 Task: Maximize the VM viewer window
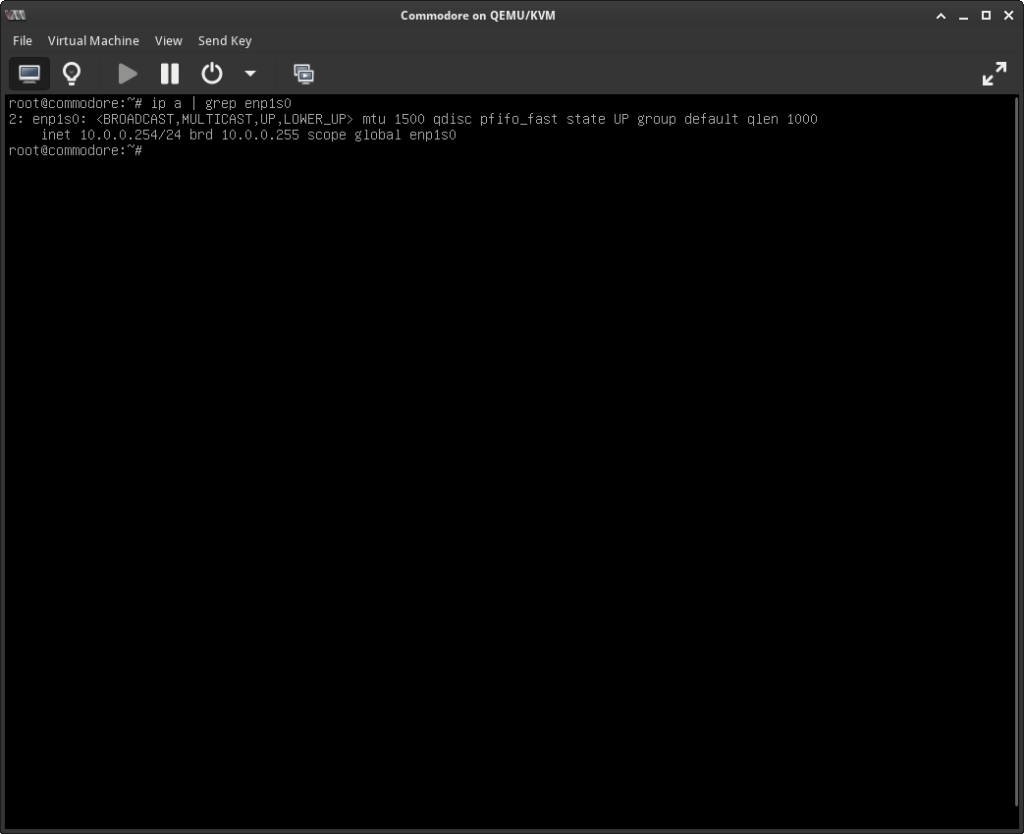[985, 15]
